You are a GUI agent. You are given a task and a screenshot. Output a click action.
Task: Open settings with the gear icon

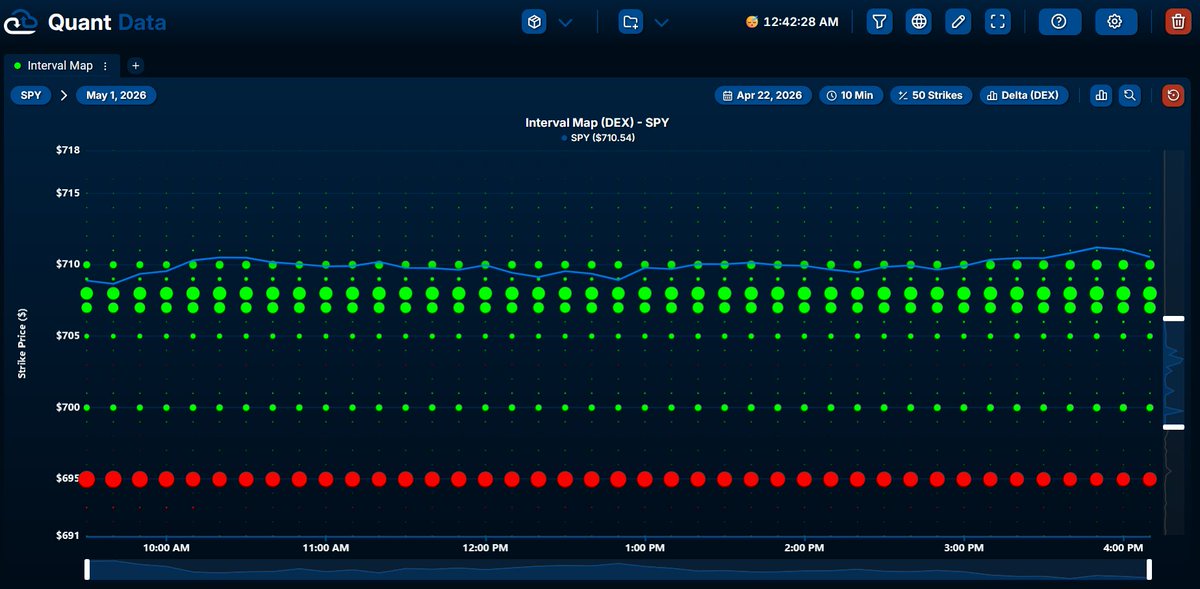click(1116, 22)
